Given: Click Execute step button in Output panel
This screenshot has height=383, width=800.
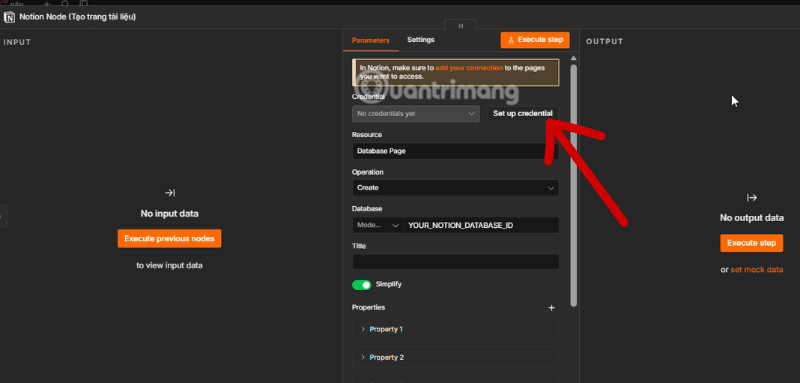Looking at the screenshot, I should click(x=751, y=243).
